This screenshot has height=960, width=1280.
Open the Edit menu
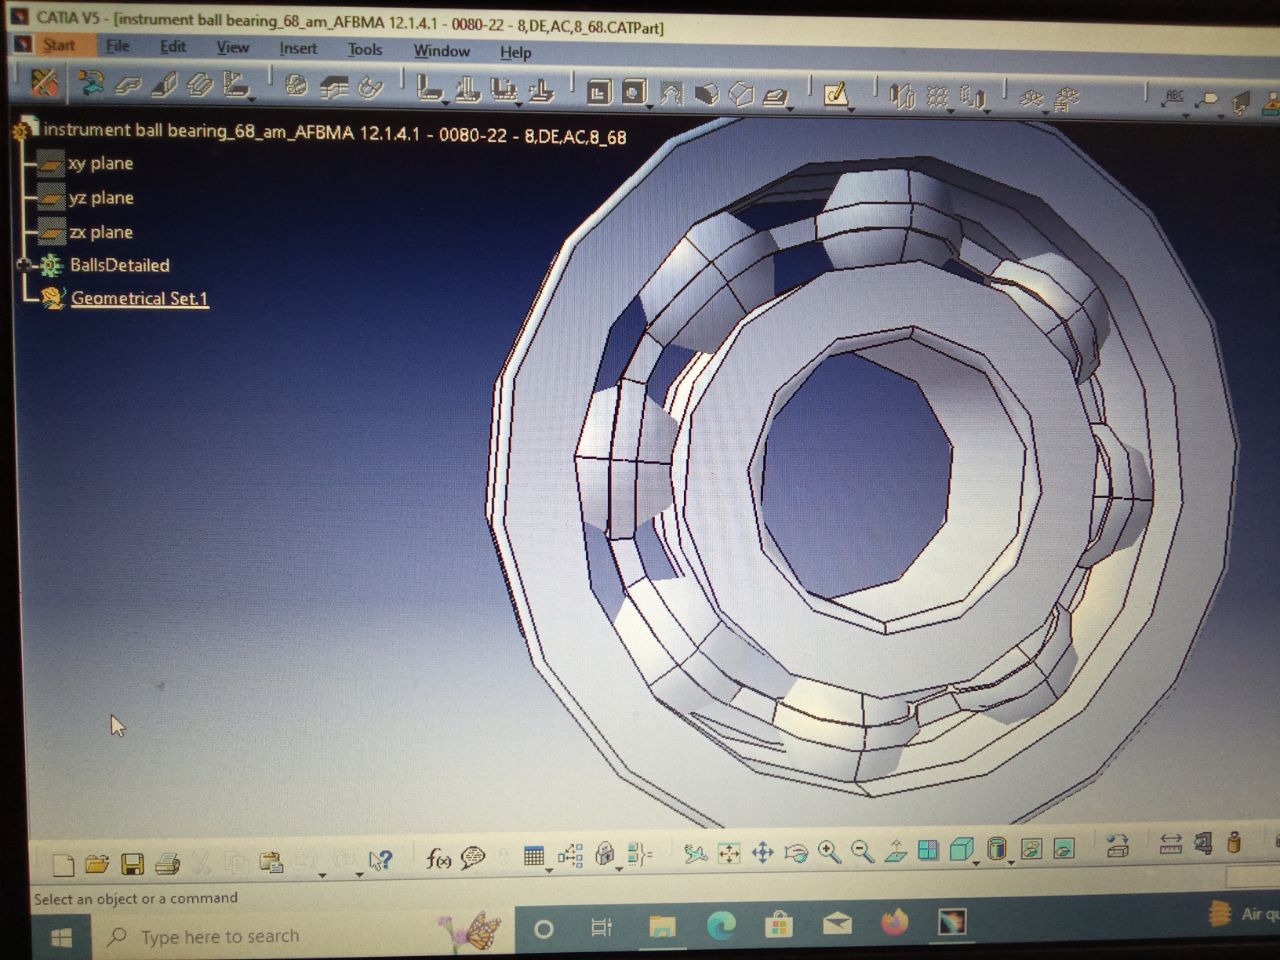tap(173, 46)
